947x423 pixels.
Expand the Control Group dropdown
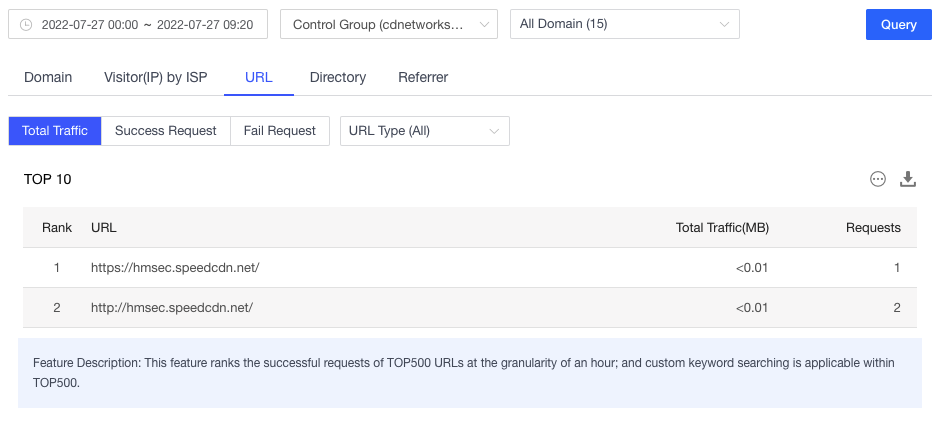coord(389,25)
